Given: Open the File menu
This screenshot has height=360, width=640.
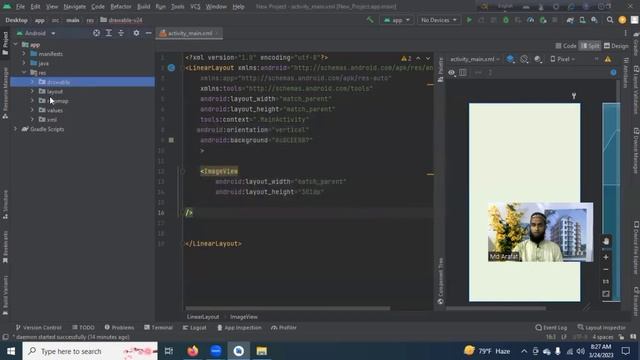Looking at the screenshot, I should 20,7.
